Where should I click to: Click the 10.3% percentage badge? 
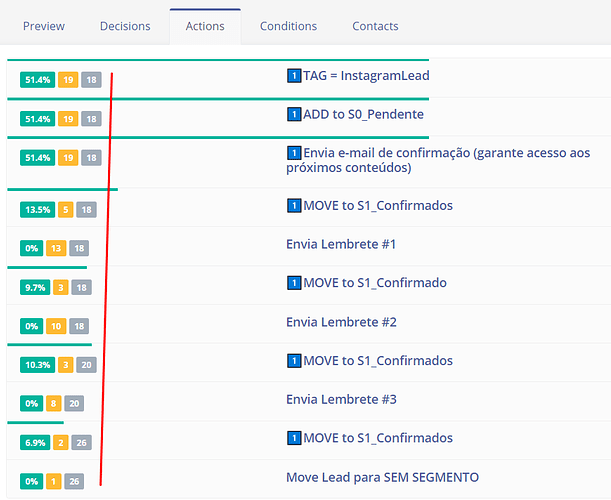click(x=37, y=365)
